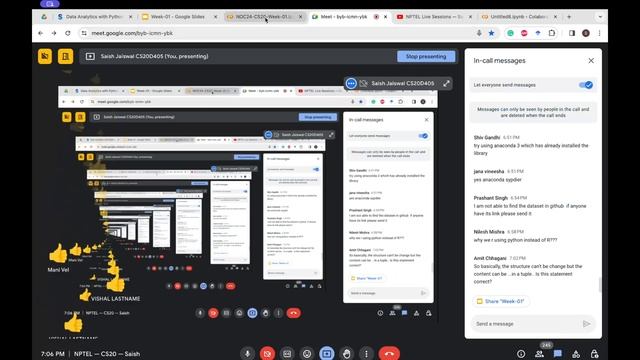Open host controls lock icon
This screenshot has height=360, width=640.
[594, 354]
